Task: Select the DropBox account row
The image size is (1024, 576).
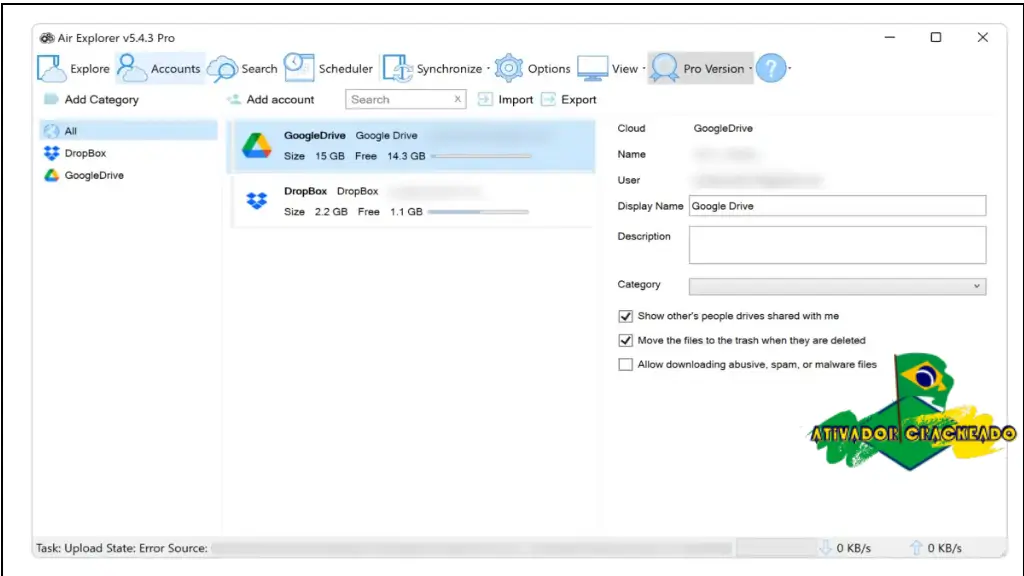Action: pos(411,201)
